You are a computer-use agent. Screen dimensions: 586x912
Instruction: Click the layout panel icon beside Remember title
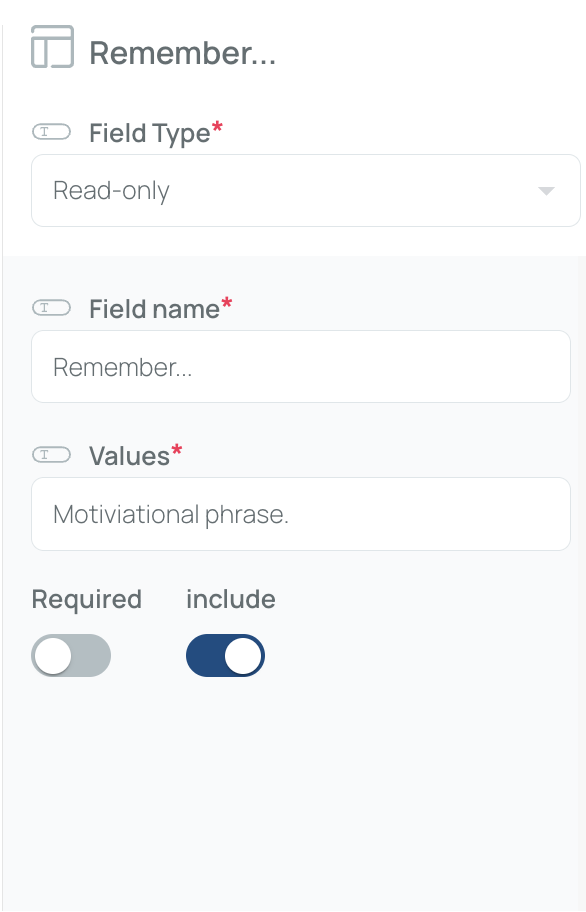52,47
